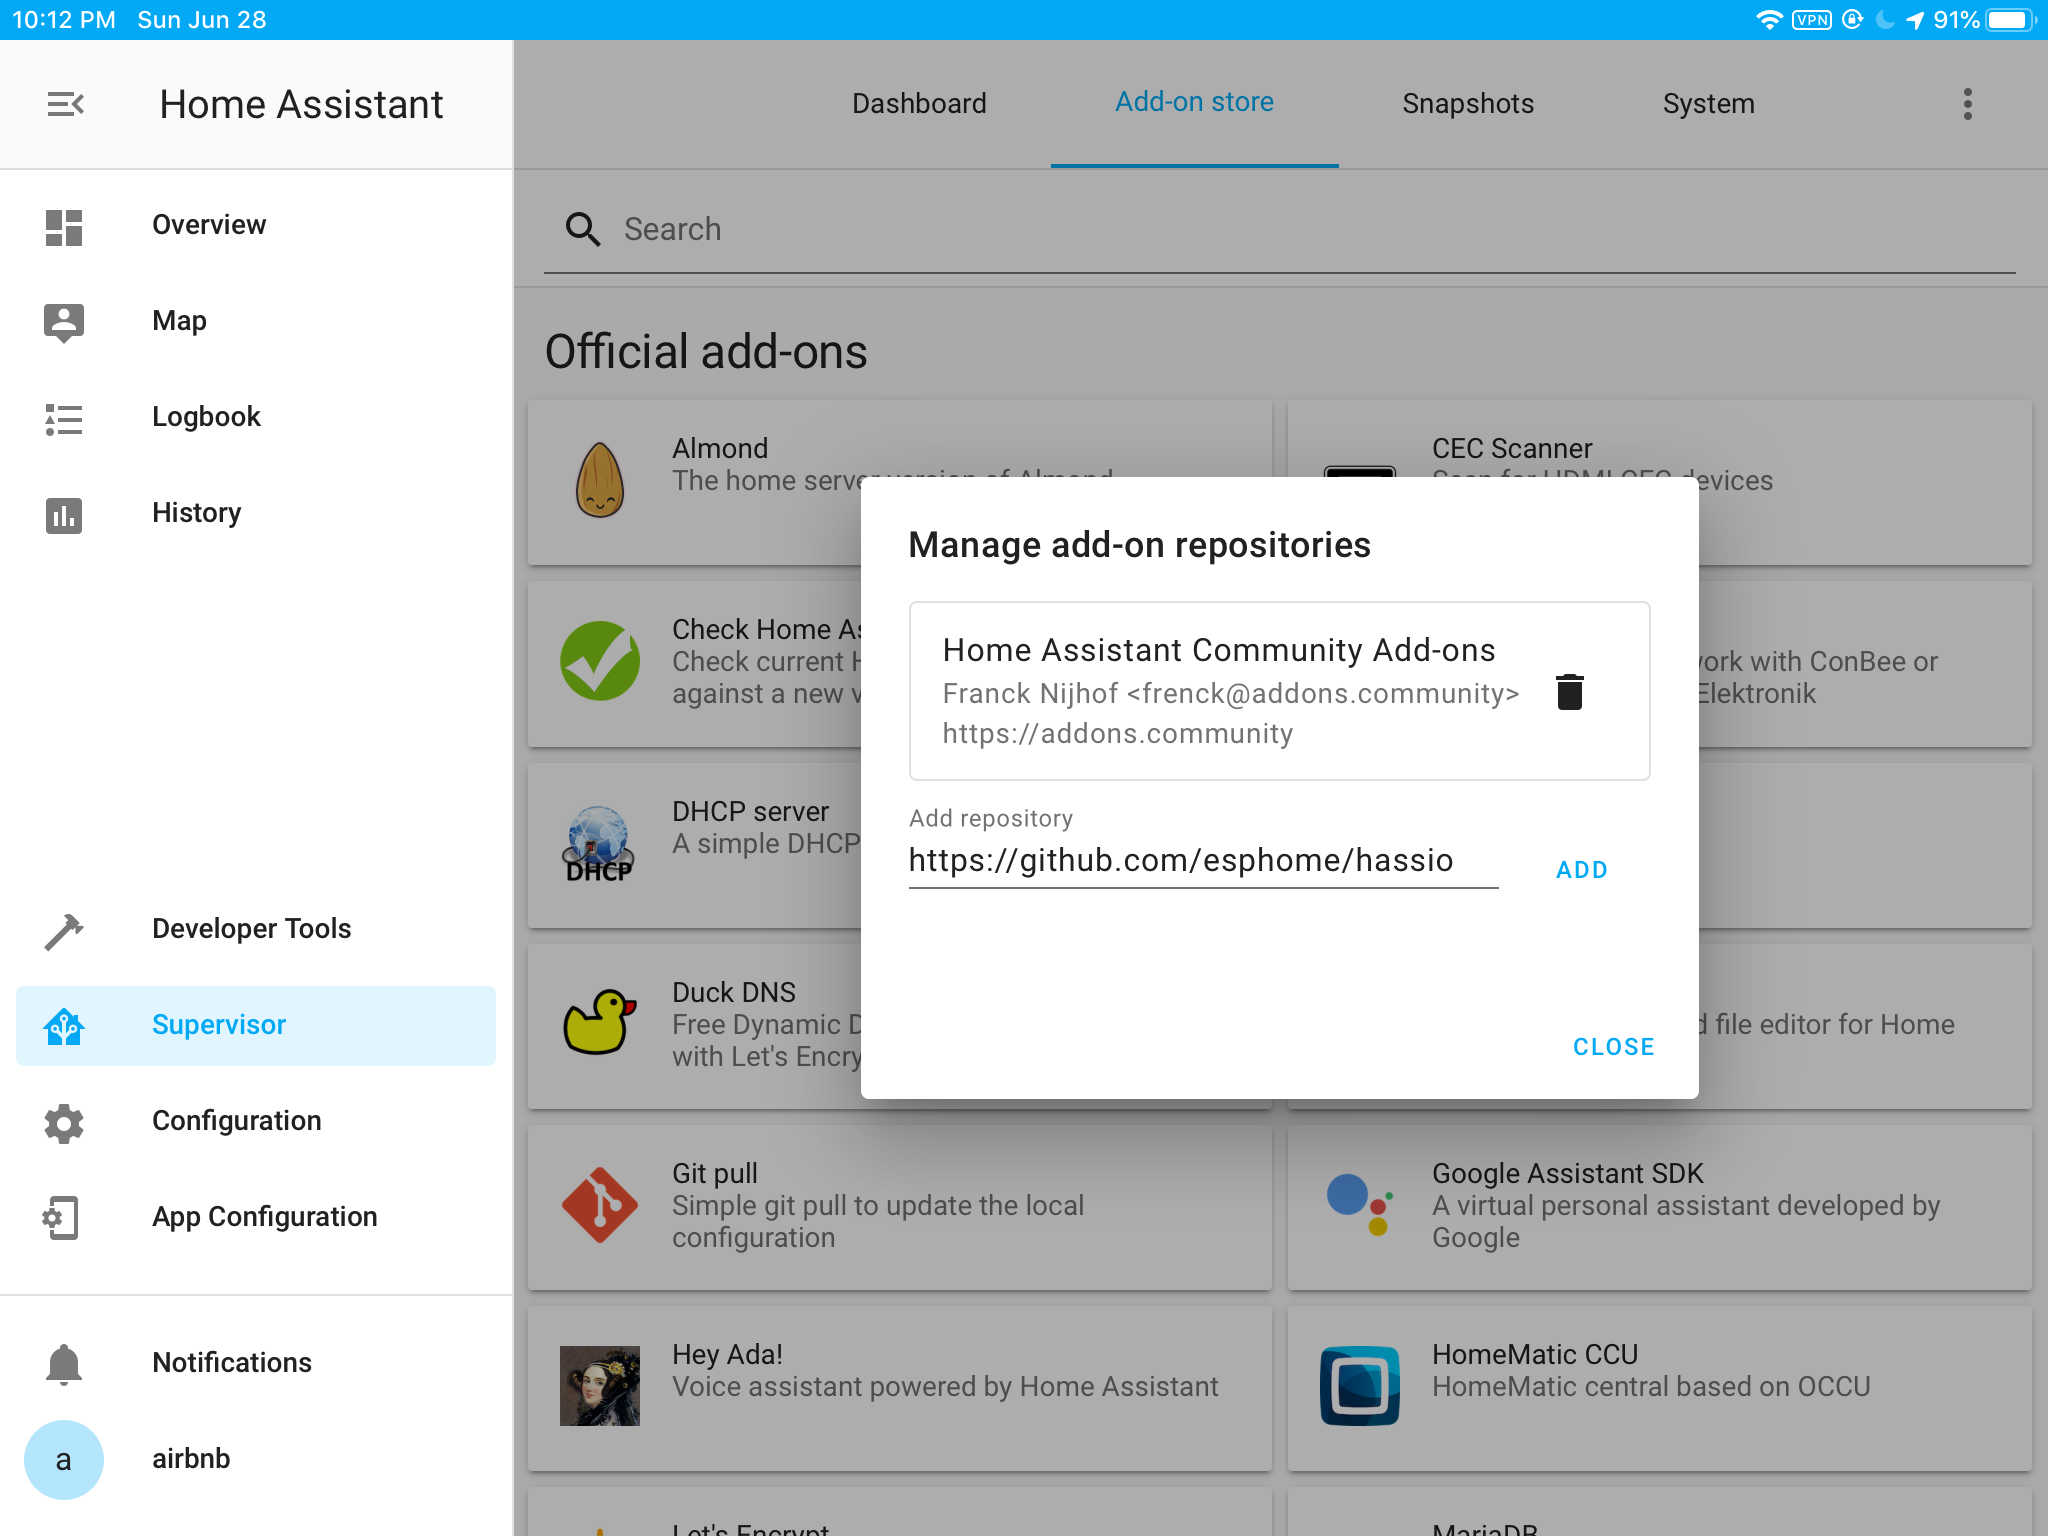This screenshot has height=1536, width=2048.
Task: Open the Map icon in sidebar
Action: (64, 323)
